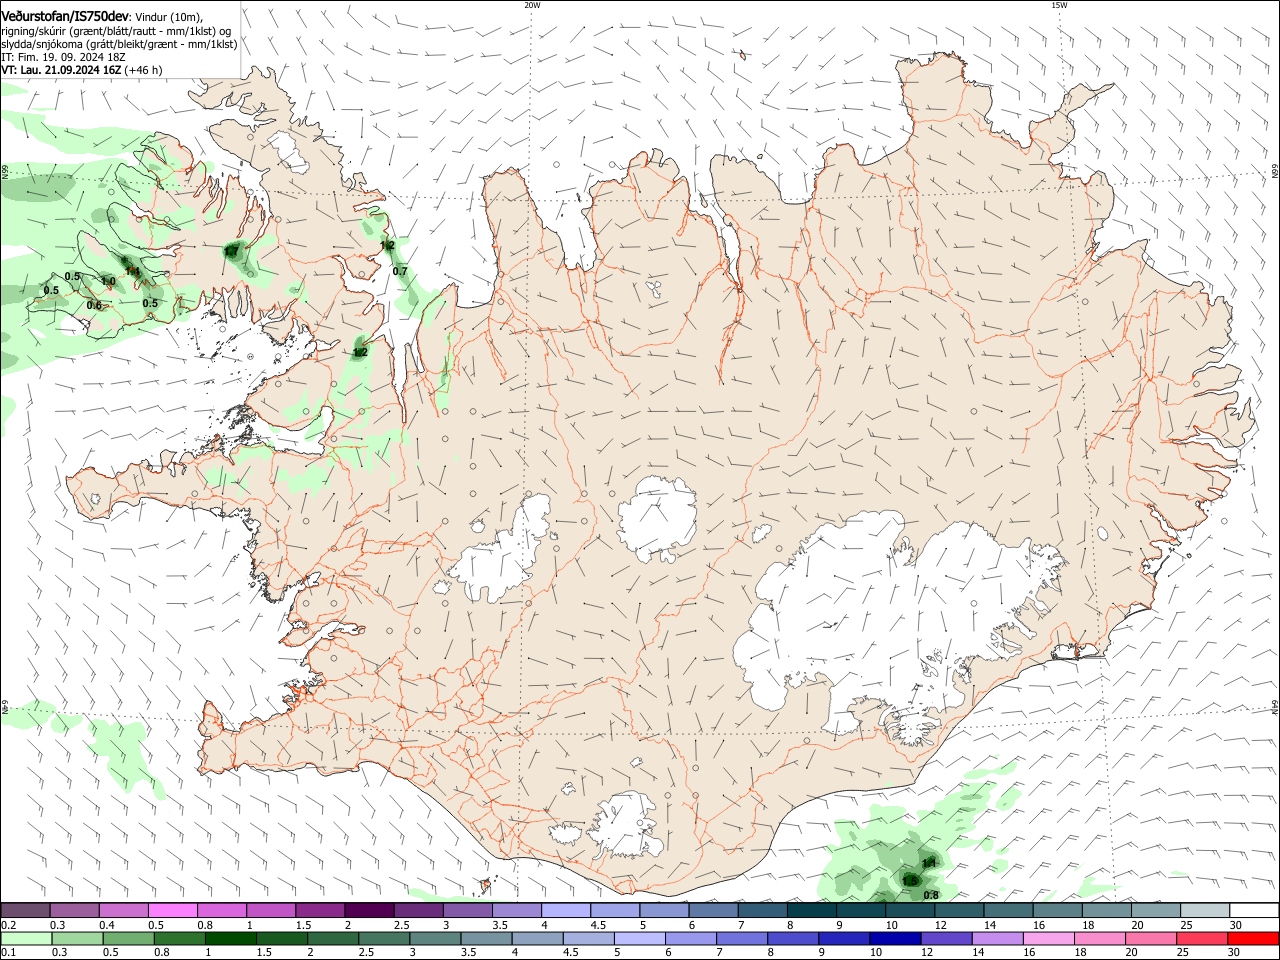The image size is (1280, 960).
Task: Click the bright red swatch ending the rain legend
Action: (x=1253, y=938)
